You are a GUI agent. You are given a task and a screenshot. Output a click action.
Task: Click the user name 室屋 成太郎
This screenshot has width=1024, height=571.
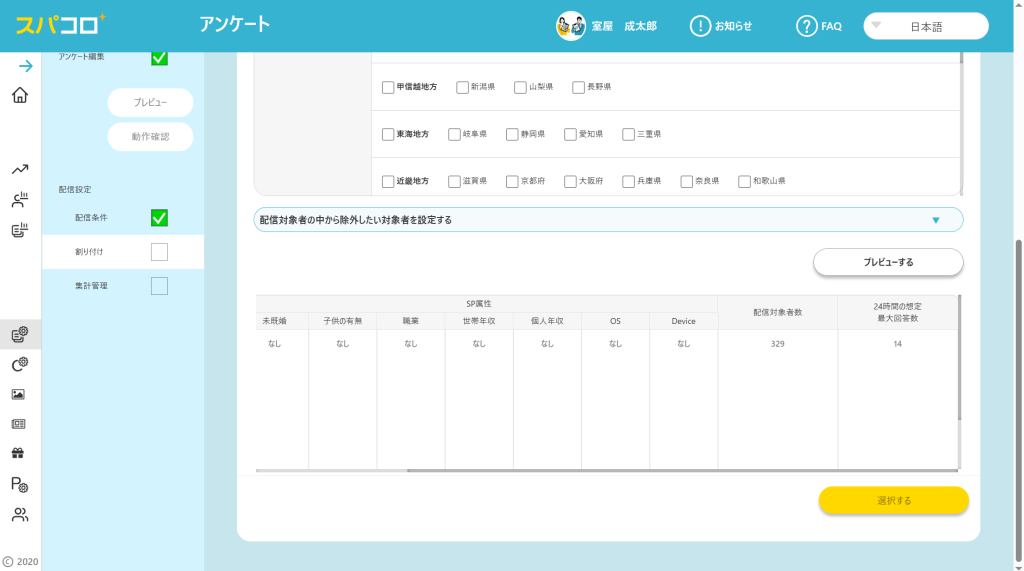624,26
